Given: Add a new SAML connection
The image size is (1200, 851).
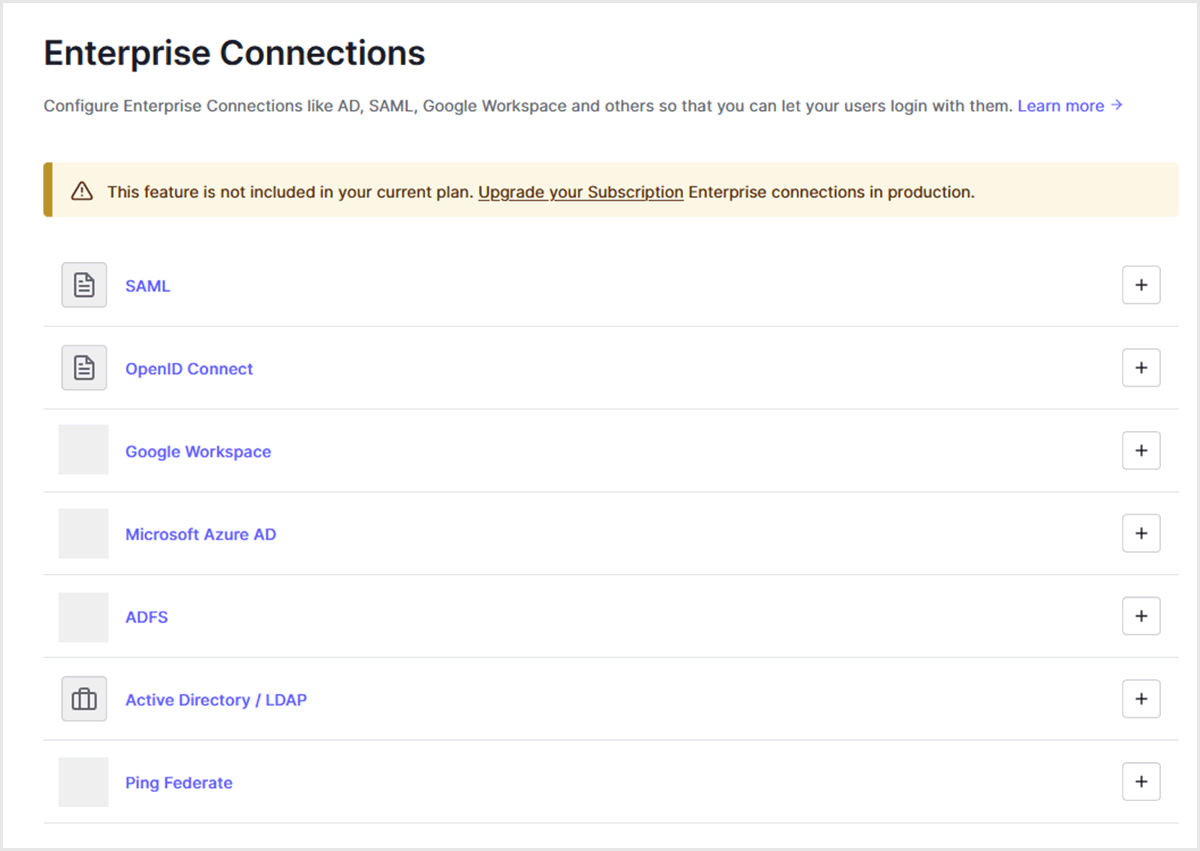Looking at the screenshot, I should (x=1141, y=285).
